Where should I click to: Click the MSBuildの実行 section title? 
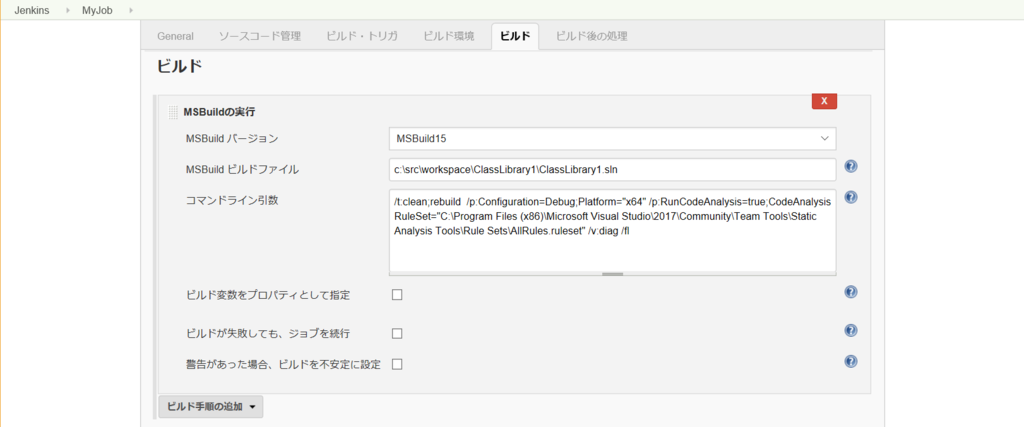tap(219, 112)
